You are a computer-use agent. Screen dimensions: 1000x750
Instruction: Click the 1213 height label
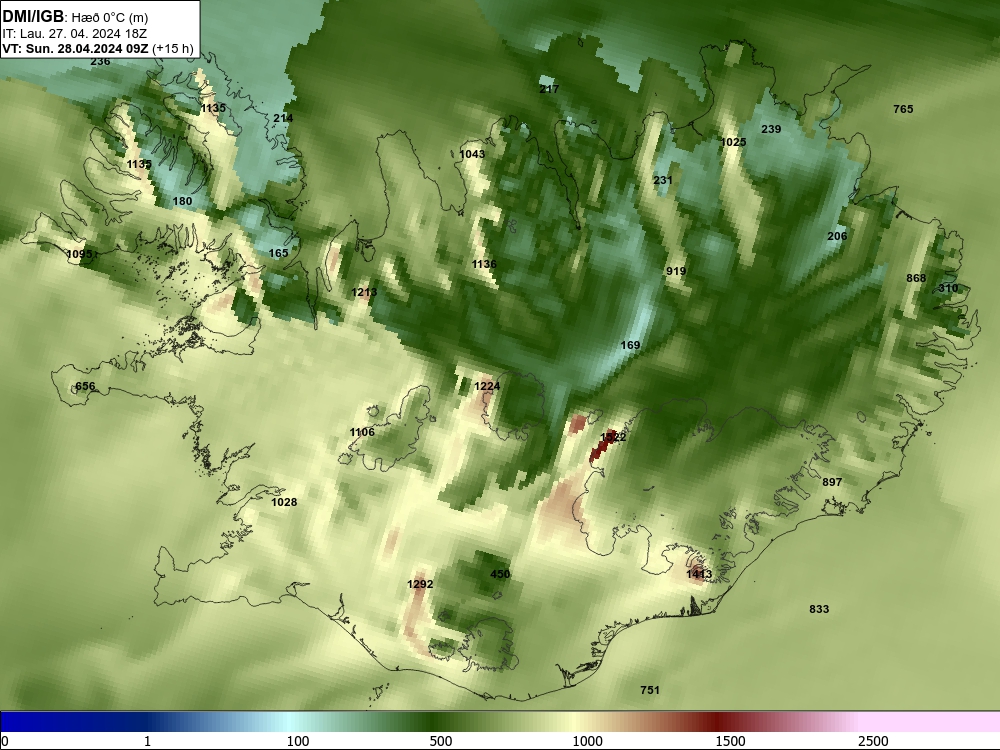pos(364,292)
